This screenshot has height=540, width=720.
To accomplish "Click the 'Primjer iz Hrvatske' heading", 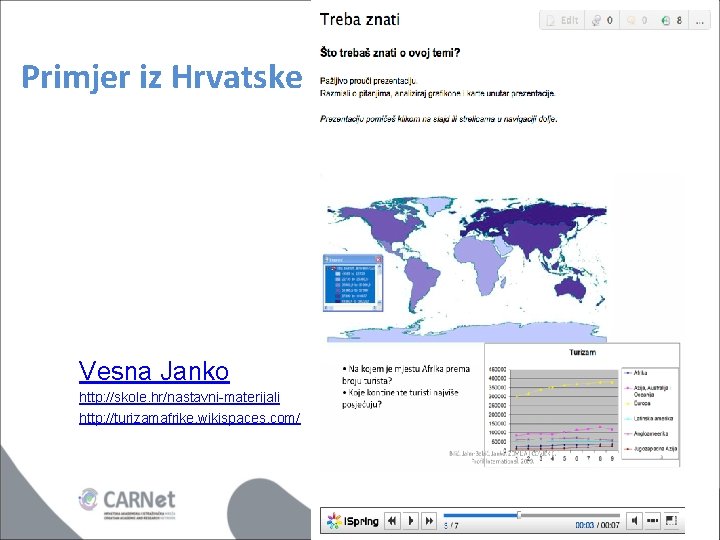I will (x=162, y=77).
